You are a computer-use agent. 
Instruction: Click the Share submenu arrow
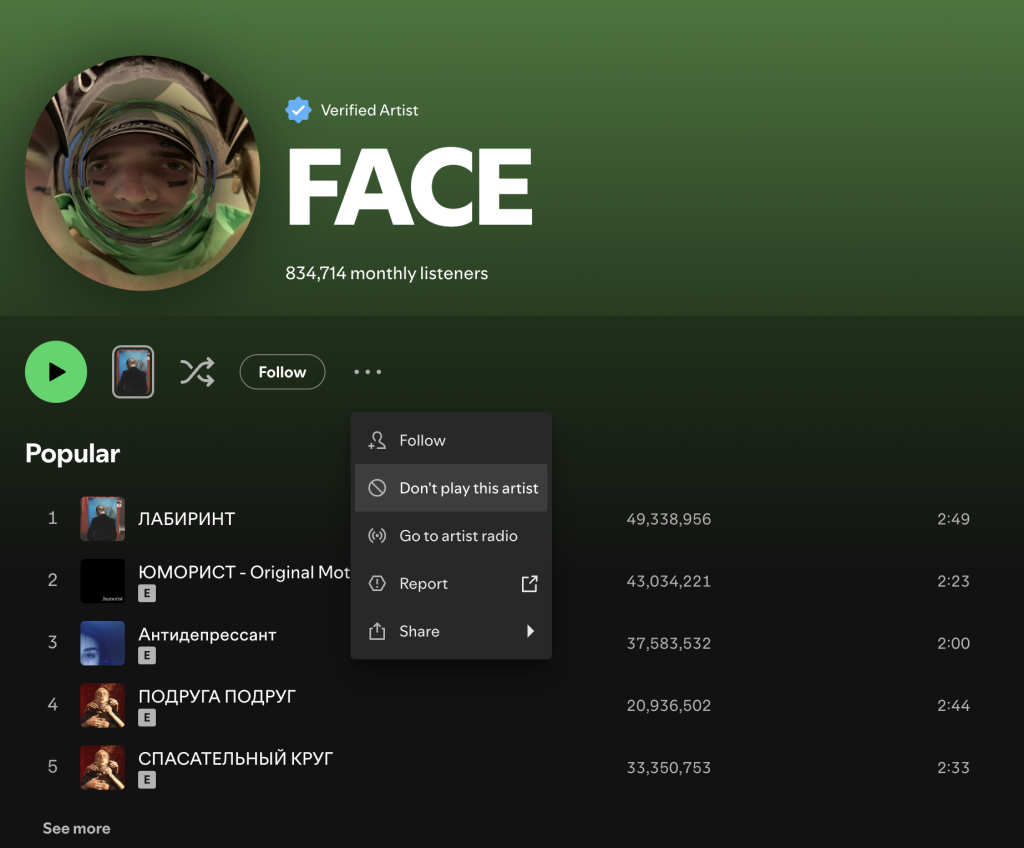(x=530, y=631)
